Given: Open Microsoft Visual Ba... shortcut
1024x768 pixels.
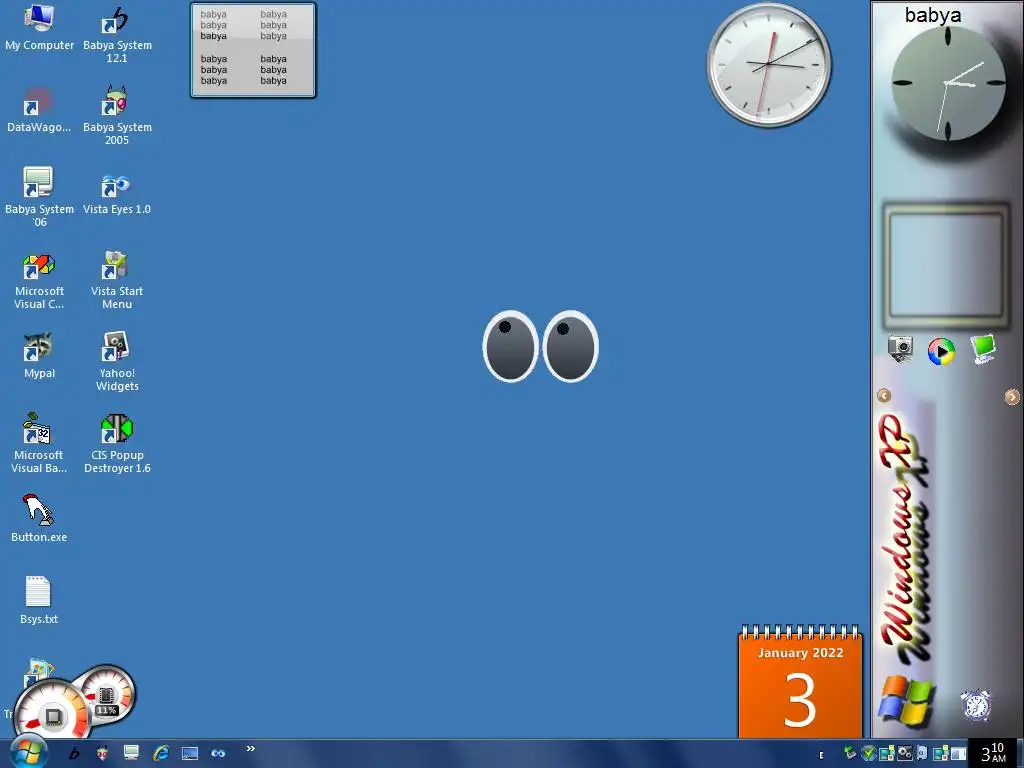Looking at the screenshot, I should click(39, 443).
